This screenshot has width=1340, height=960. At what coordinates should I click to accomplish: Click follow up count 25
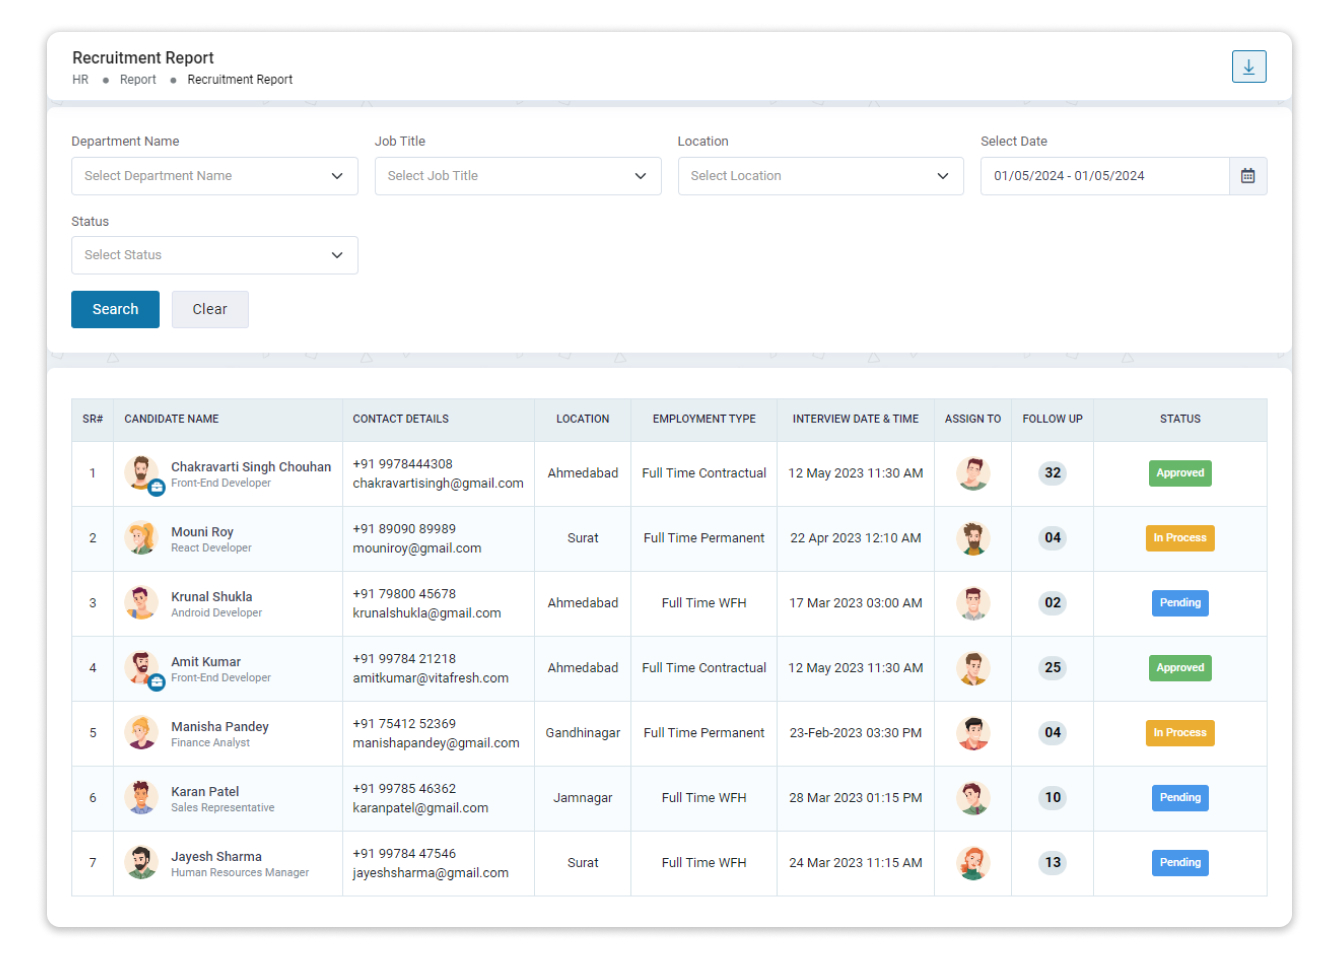click(1053, 668)
